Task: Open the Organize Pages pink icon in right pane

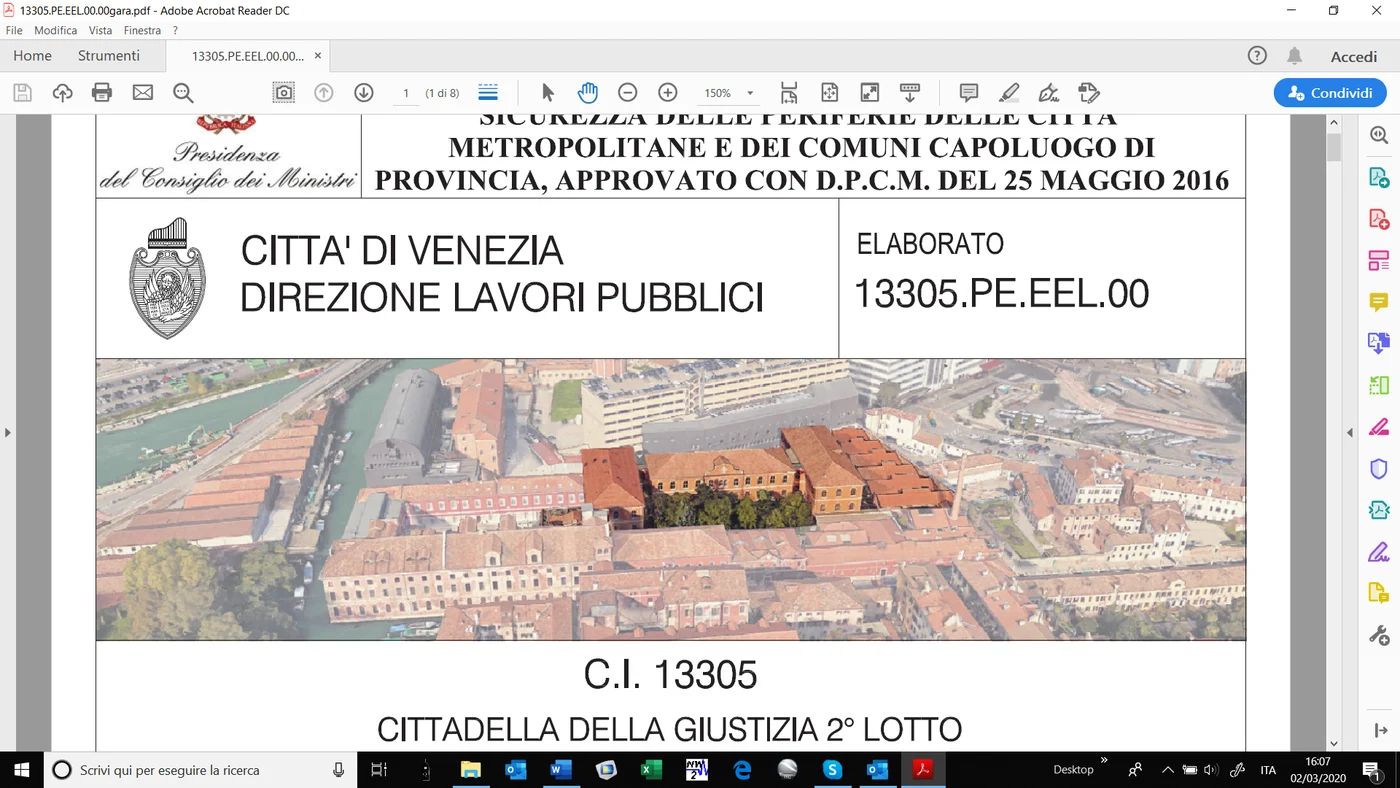Action: [1379, 261]
